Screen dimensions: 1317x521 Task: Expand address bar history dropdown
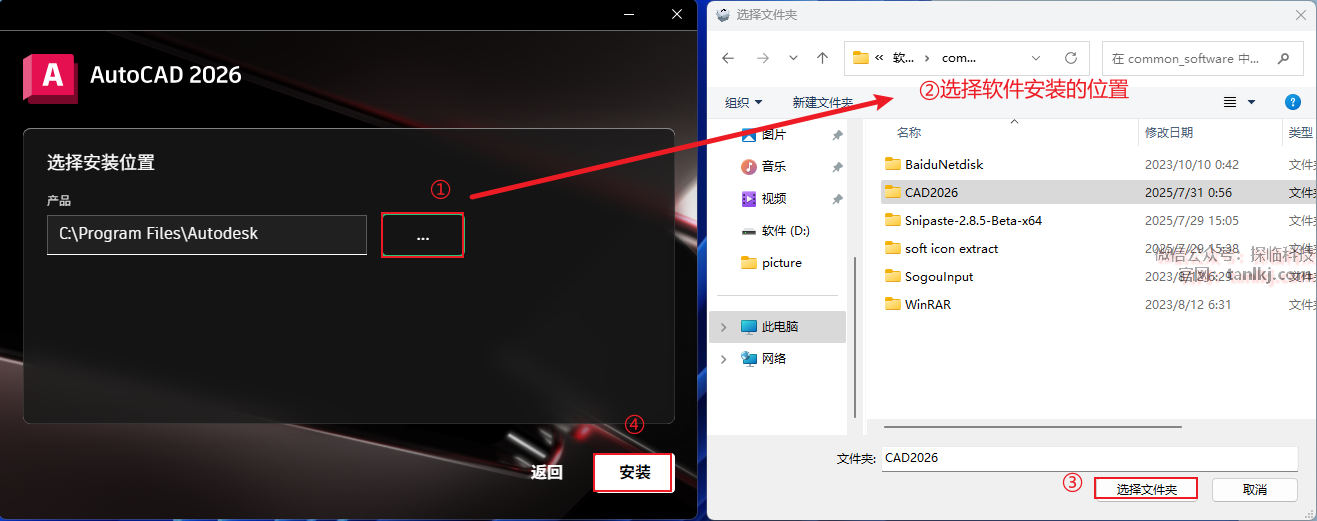coord(1036,58)
